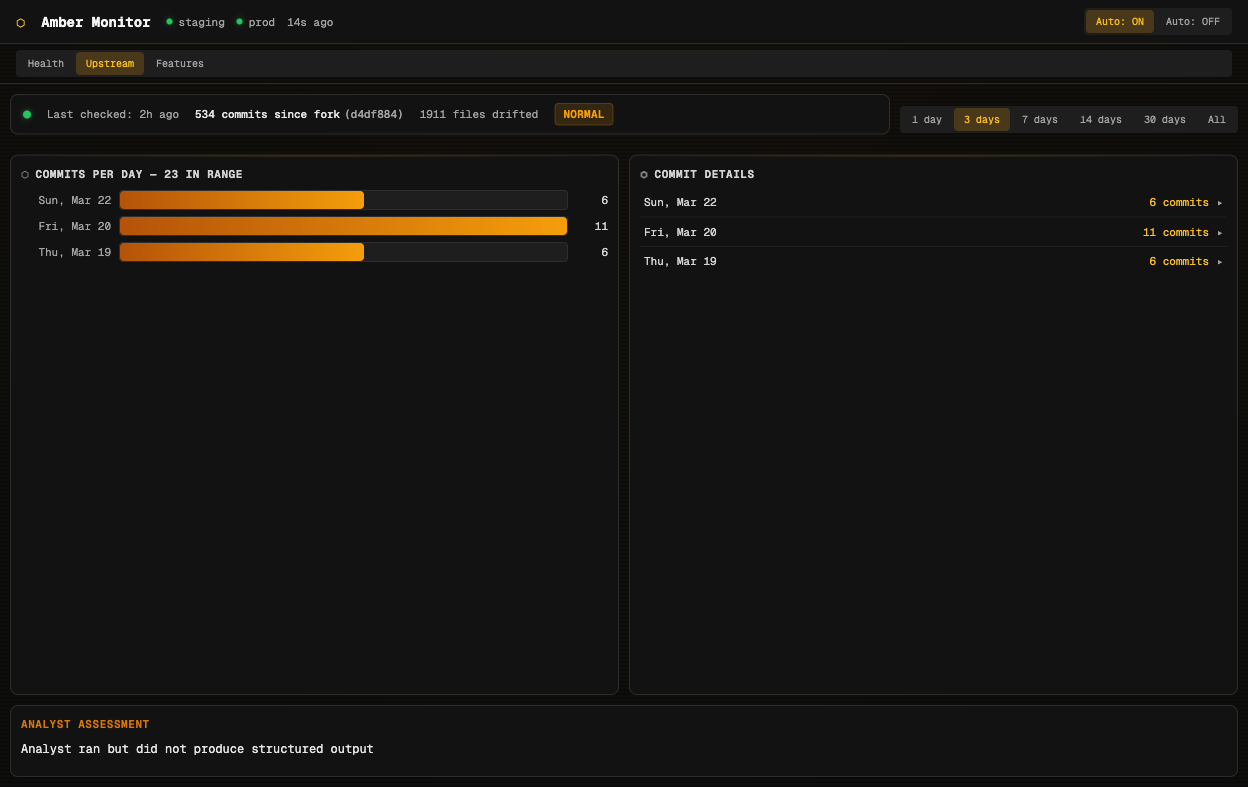The width and height of the screenshot is (1248, 787).
Task: Select the 14 days range
Action: point(1101,120)
